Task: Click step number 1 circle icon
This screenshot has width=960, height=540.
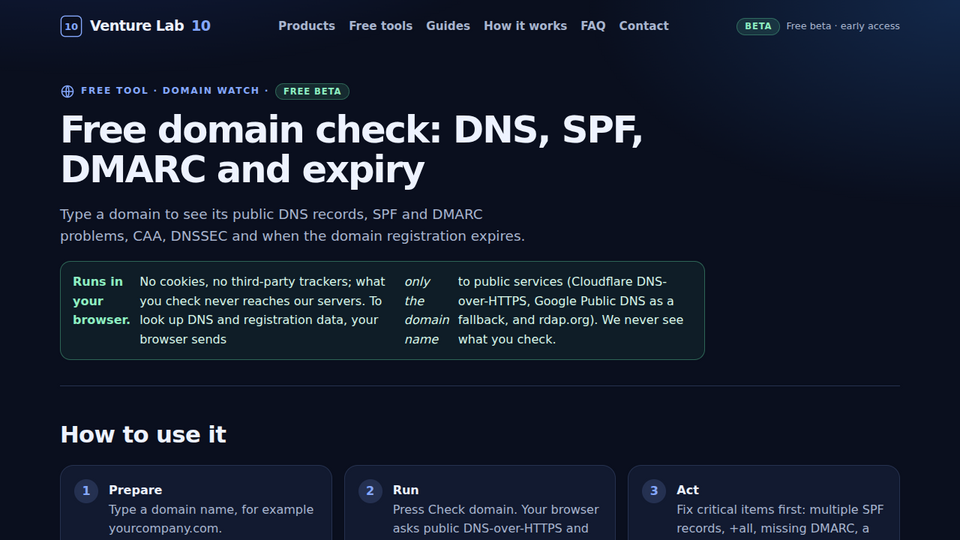Action: (x=86, y=491)
